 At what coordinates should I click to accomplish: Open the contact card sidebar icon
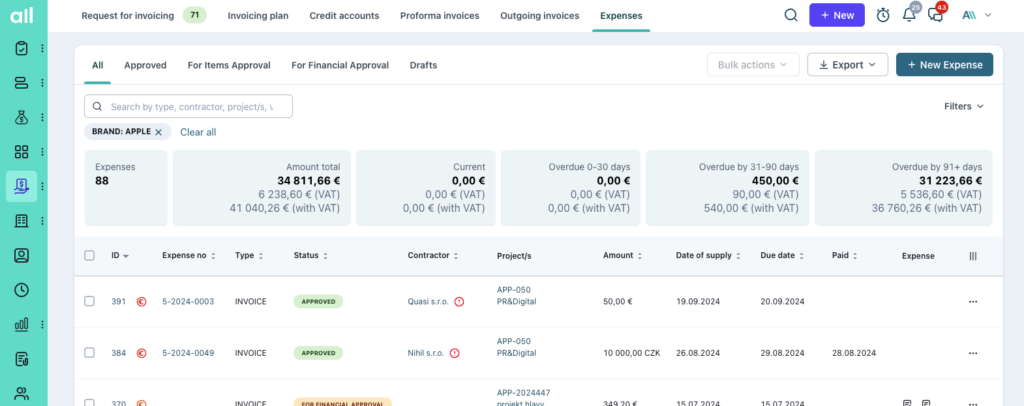pyautogui.click(x=22, y=255)
